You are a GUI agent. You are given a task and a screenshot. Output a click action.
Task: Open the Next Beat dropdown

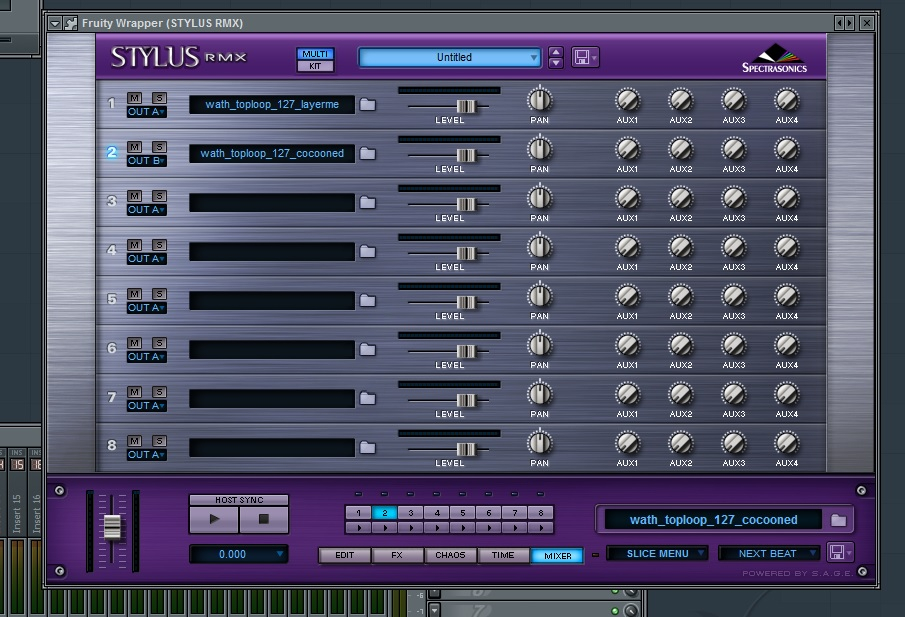768,553
